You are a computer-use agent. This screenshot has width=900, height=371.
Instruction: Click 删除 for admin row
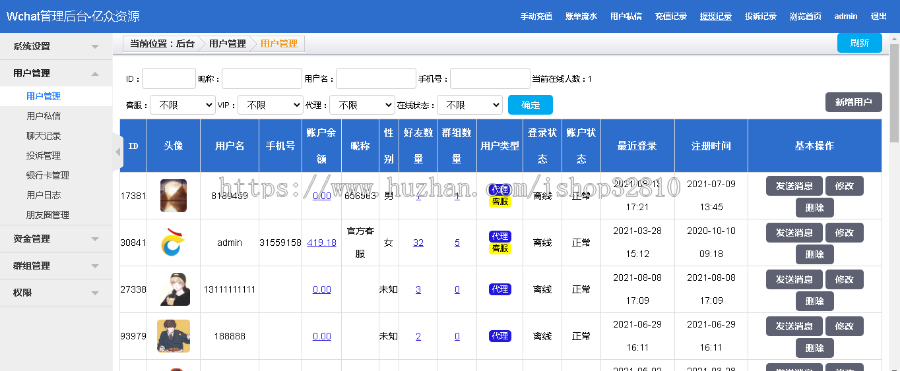(x=814, y=254)
